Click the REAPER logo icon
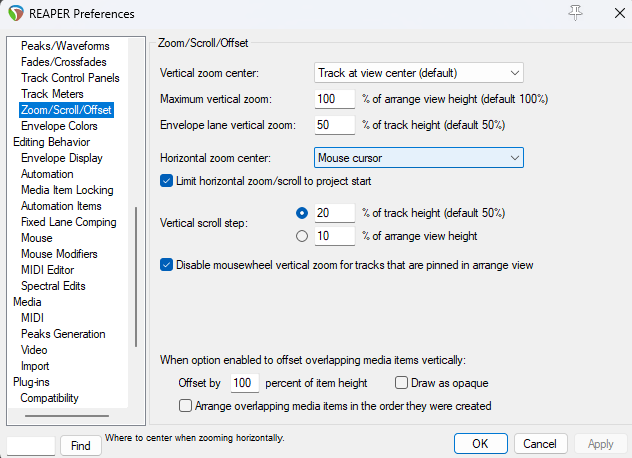 point(16,13)
